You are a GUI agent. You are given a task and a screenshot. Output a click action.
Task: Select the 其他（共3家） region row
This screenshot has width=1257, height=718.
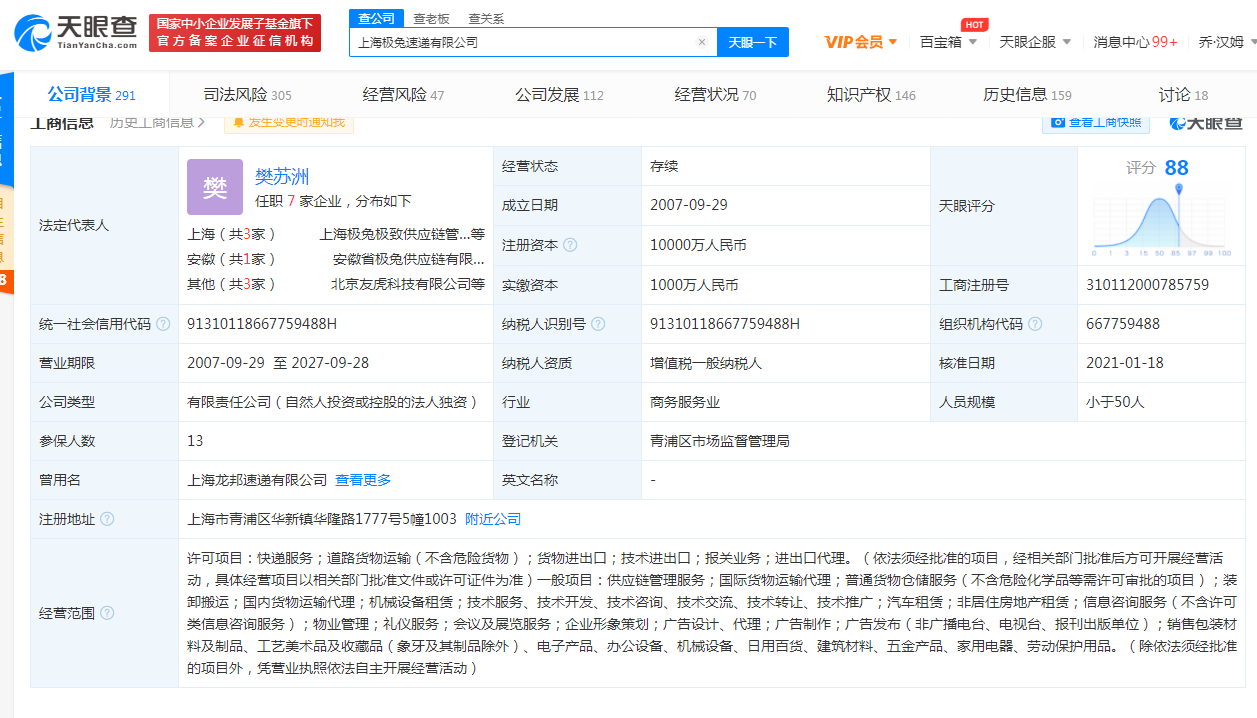[x=231, y=284]
